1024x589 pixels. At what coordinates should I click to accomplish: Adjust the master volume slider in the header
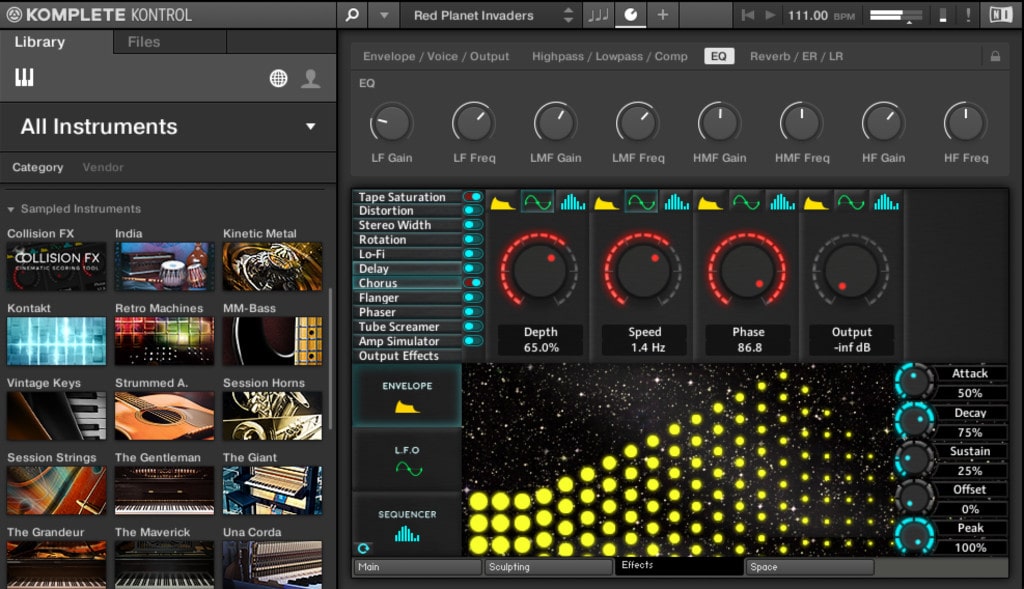click(897, 15)
